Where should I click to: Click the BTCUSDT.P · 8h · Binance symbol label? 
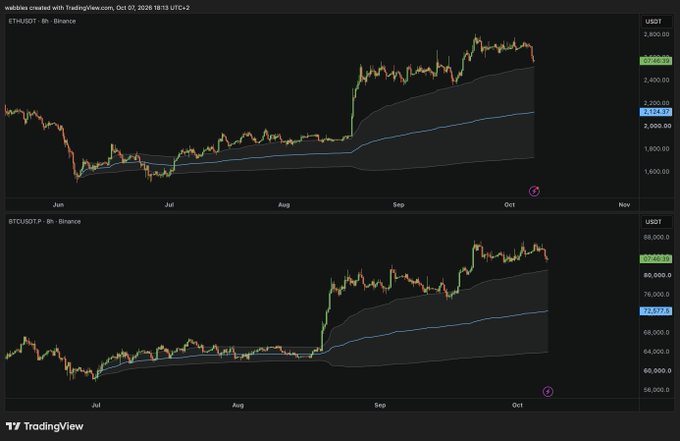(x=45, y=221)
